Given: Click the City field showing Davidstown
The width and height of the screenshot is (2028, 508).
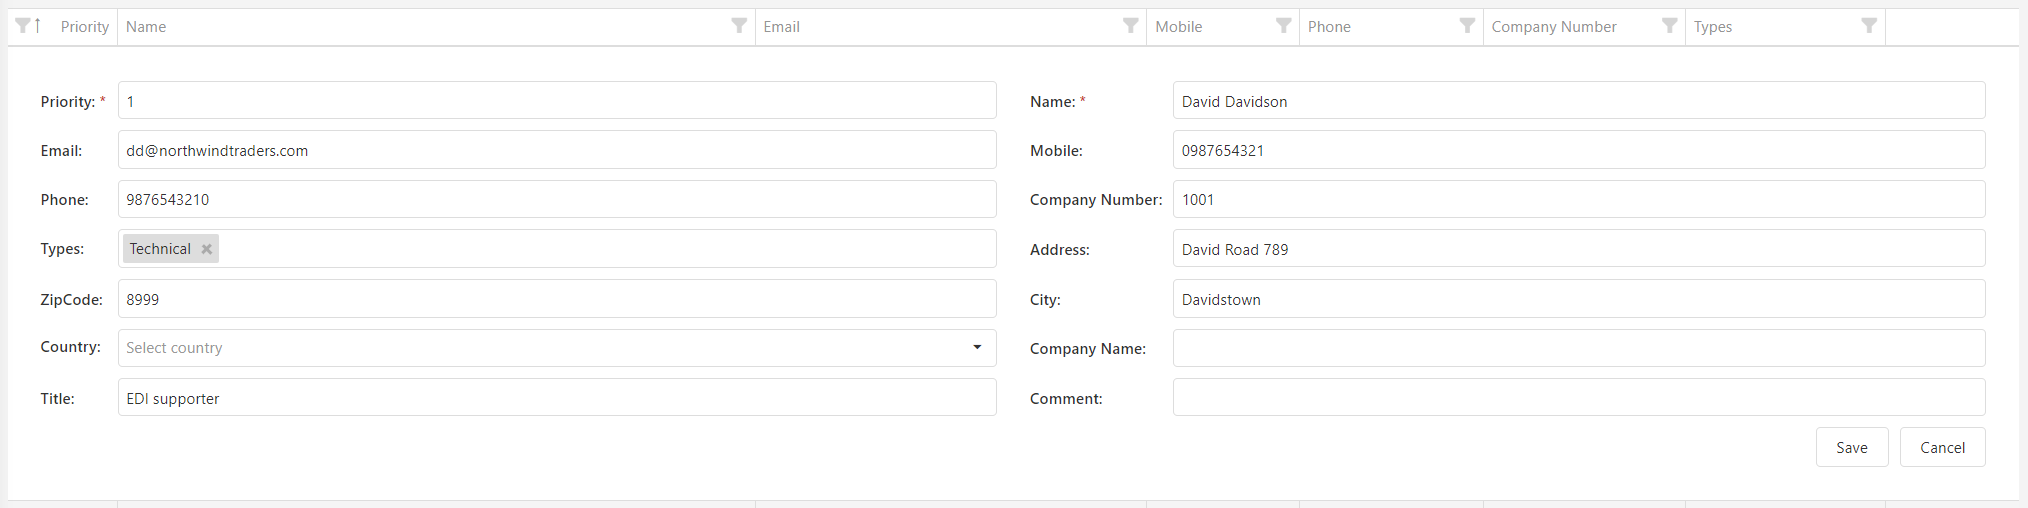Looking at the screenshot, I should click(1578, 300).
